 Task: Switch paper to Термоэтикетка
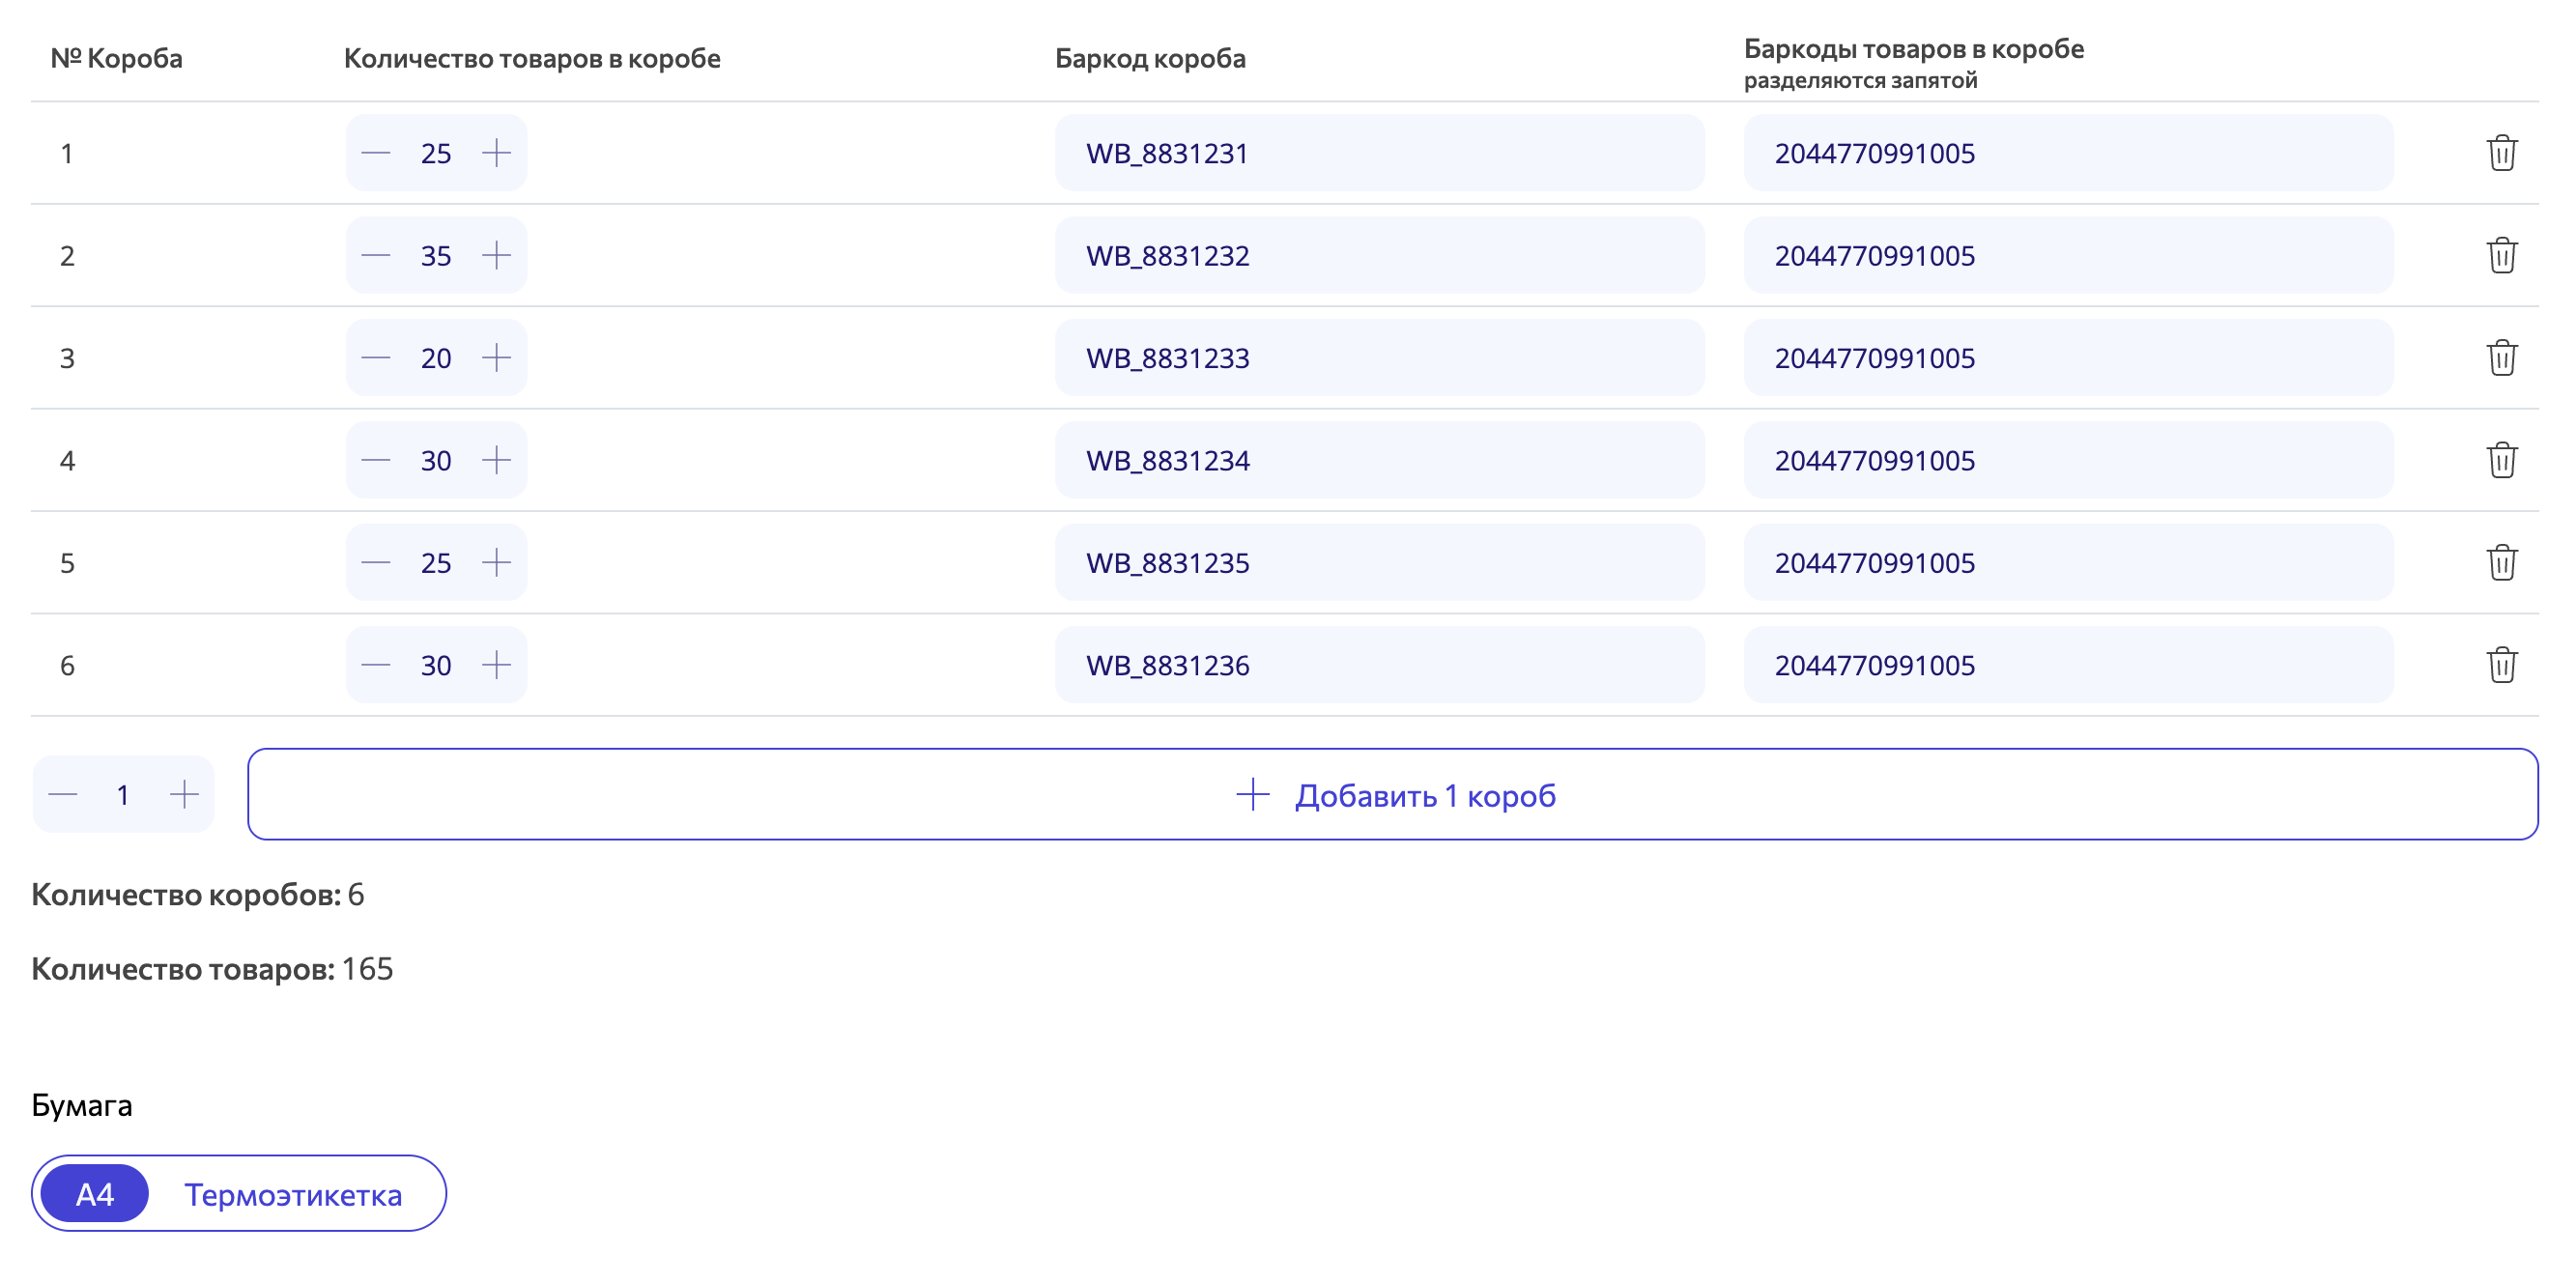[x=293, y=1194]
